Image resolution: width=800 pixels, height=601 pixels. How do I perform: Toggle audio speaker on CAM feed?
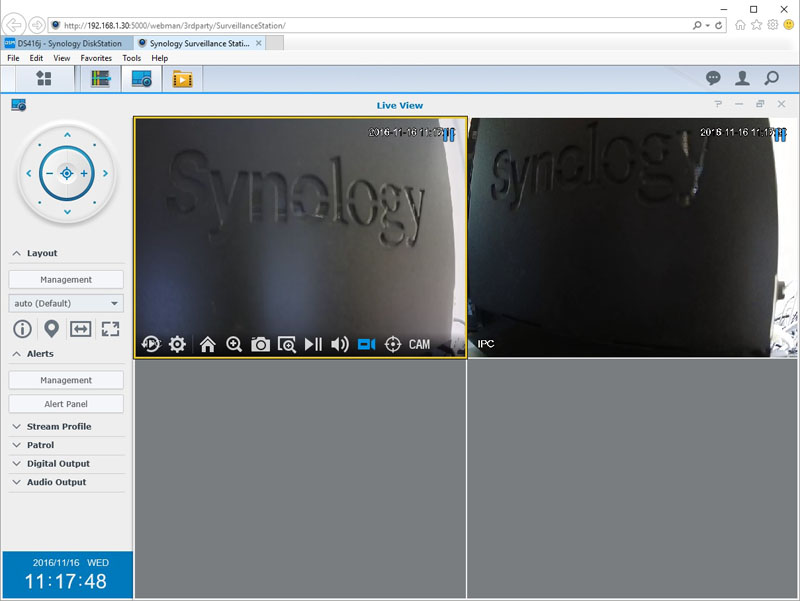(340, 344)
